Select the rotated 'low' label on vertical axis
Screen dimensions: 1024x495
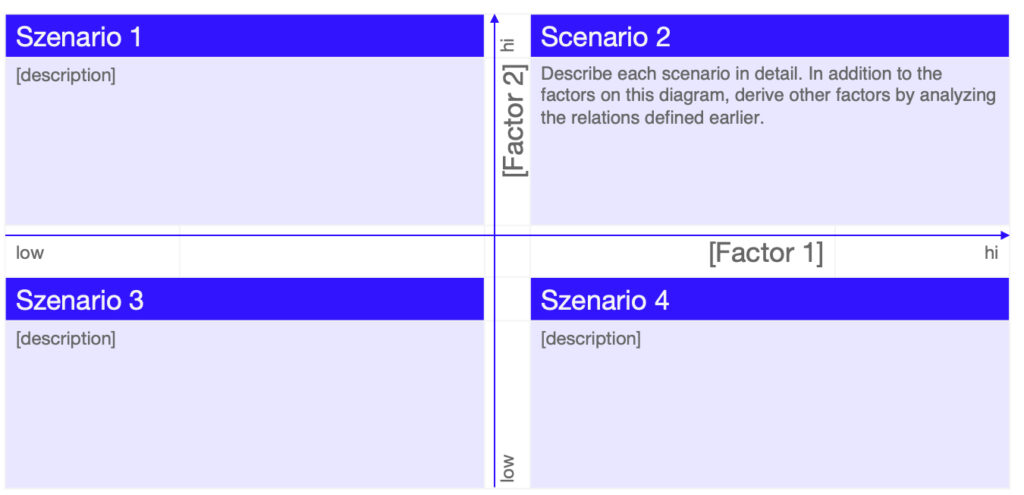[x=507, y=469]
